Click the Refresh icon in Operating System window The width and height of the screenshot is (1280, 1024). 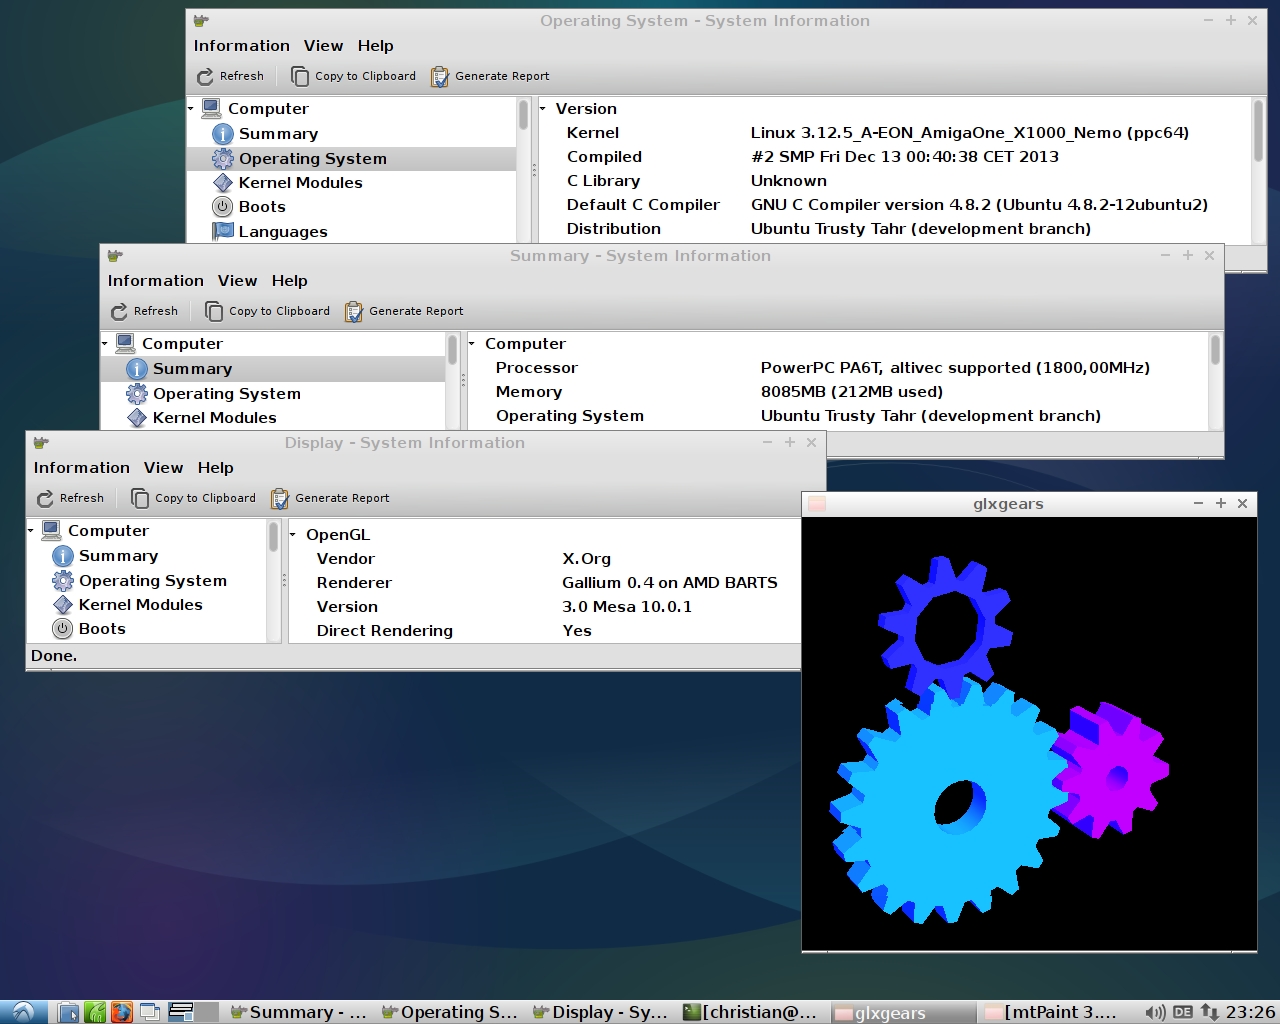click(205, 77)
